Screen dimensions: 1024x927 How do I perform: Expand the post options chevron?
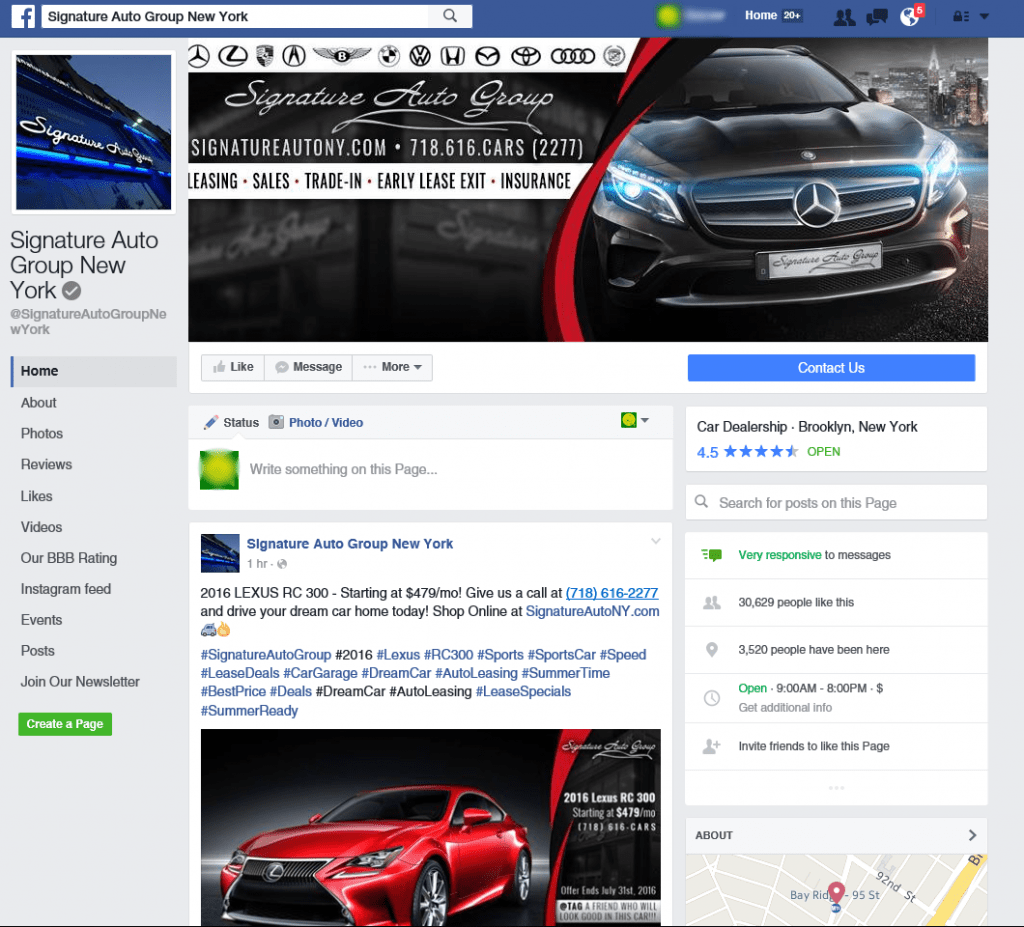[x=656, y=541]
